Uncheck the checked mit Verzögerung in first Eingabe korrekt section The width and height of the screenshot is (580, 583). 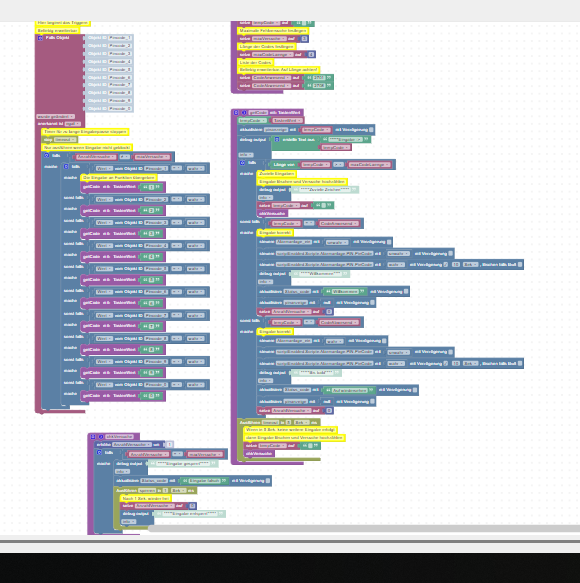pyautogui.click(x=445, y=265)
